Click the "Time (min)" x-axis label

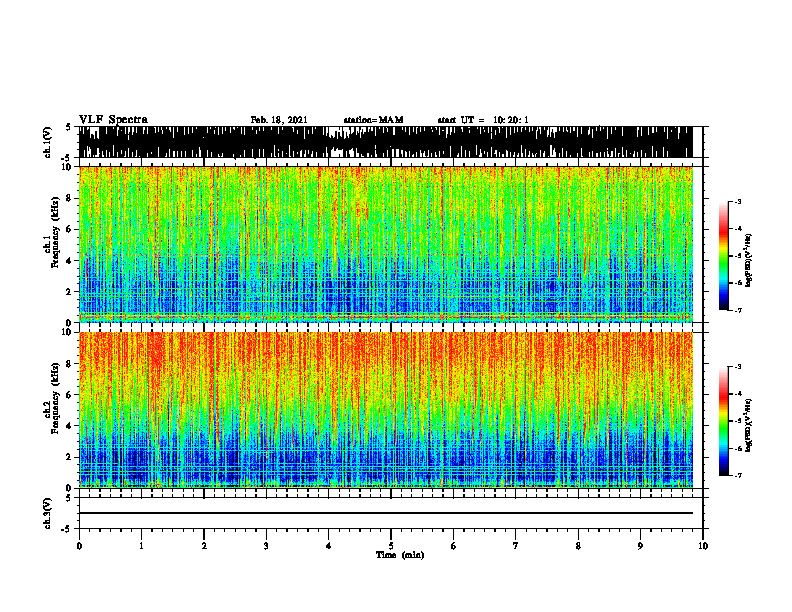400,555
